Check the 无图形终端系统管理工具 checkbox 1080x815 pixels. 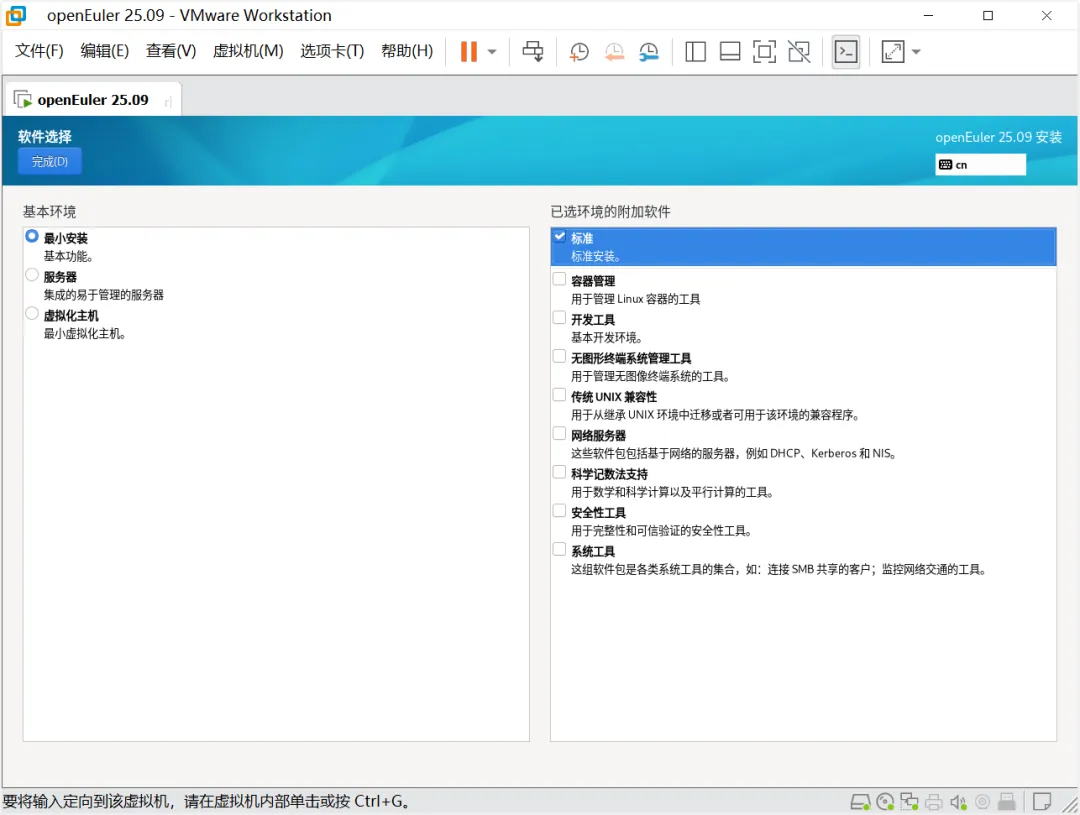559,356
